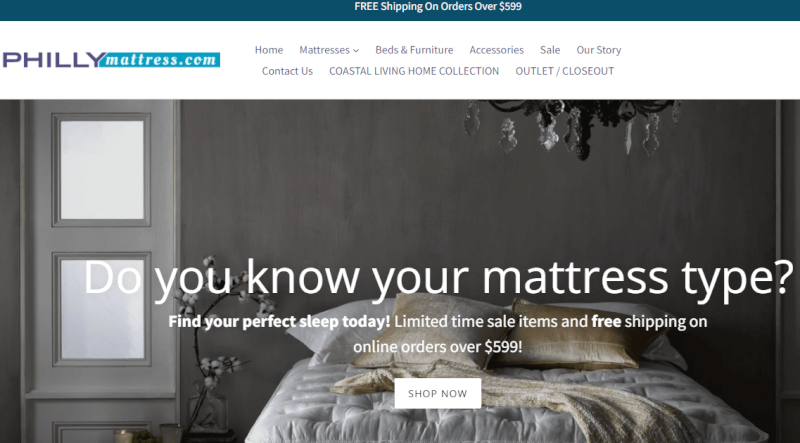Click the chandelier in the hero photo

point(571,127)
